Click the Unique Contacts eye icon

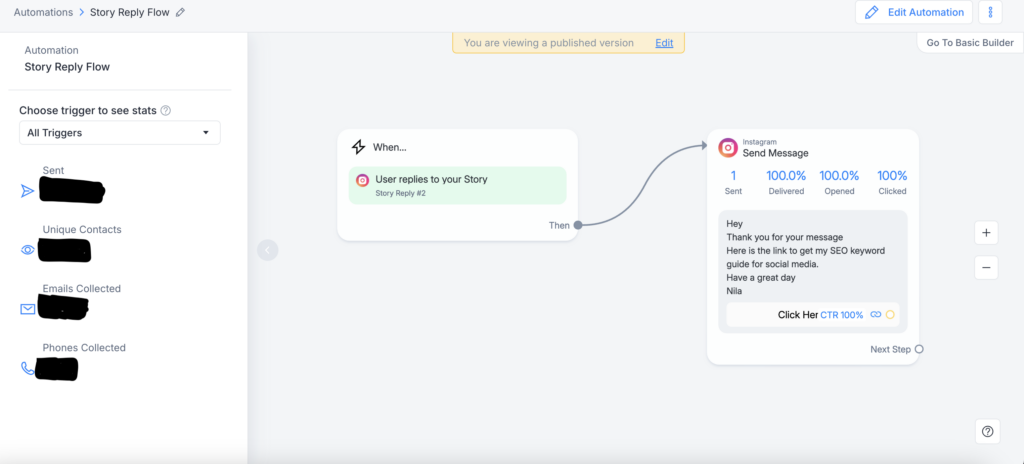27,250
